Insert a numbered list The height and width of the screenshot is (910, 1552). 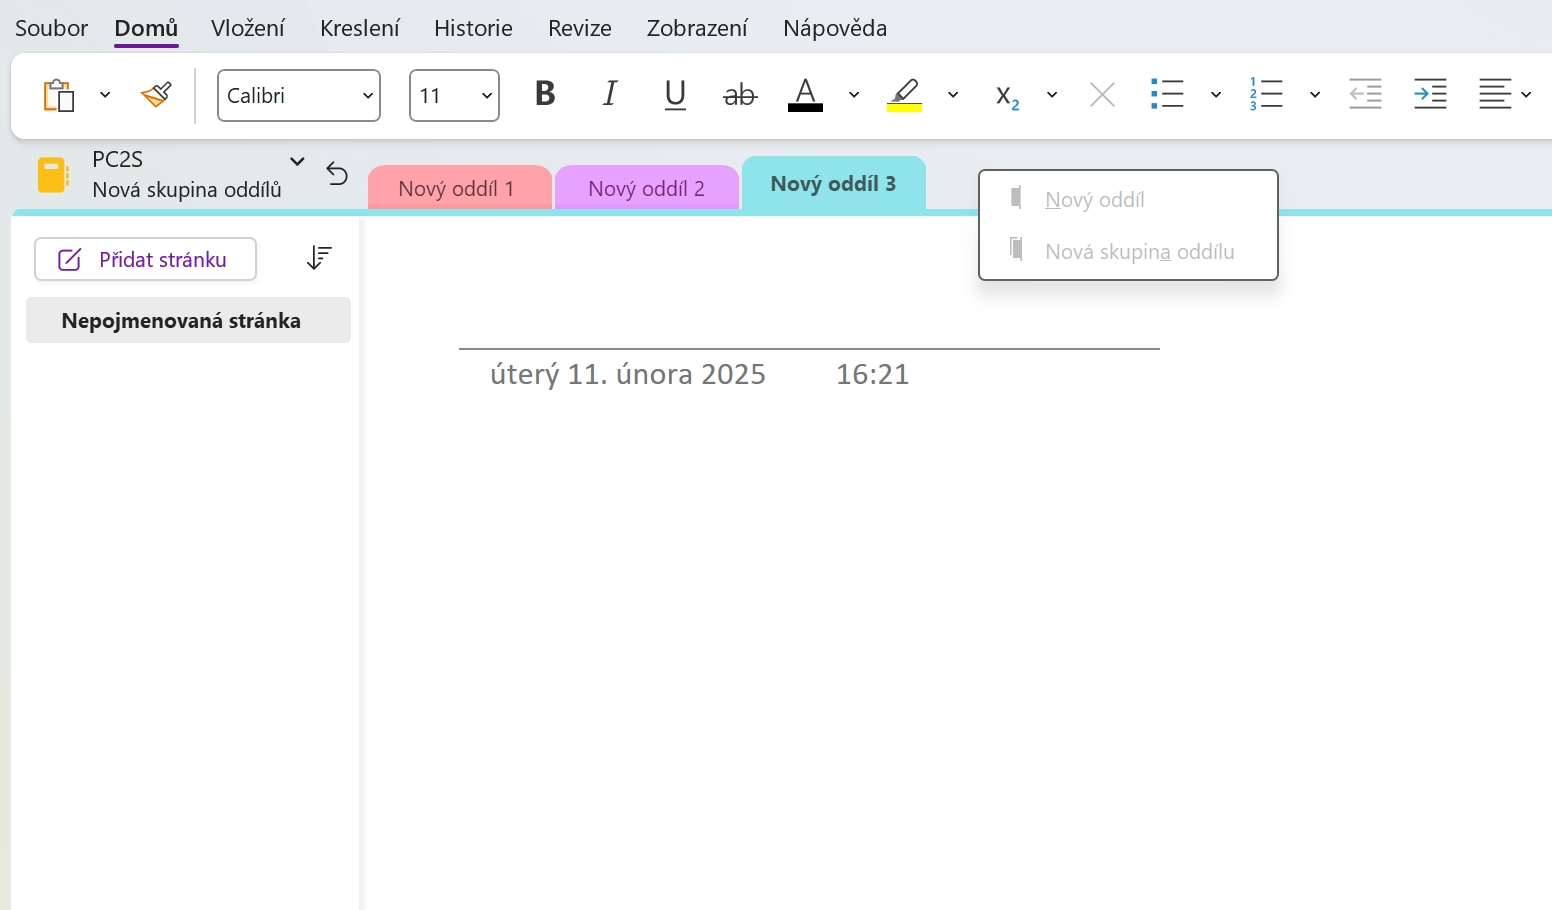[x=1266, y=94]
